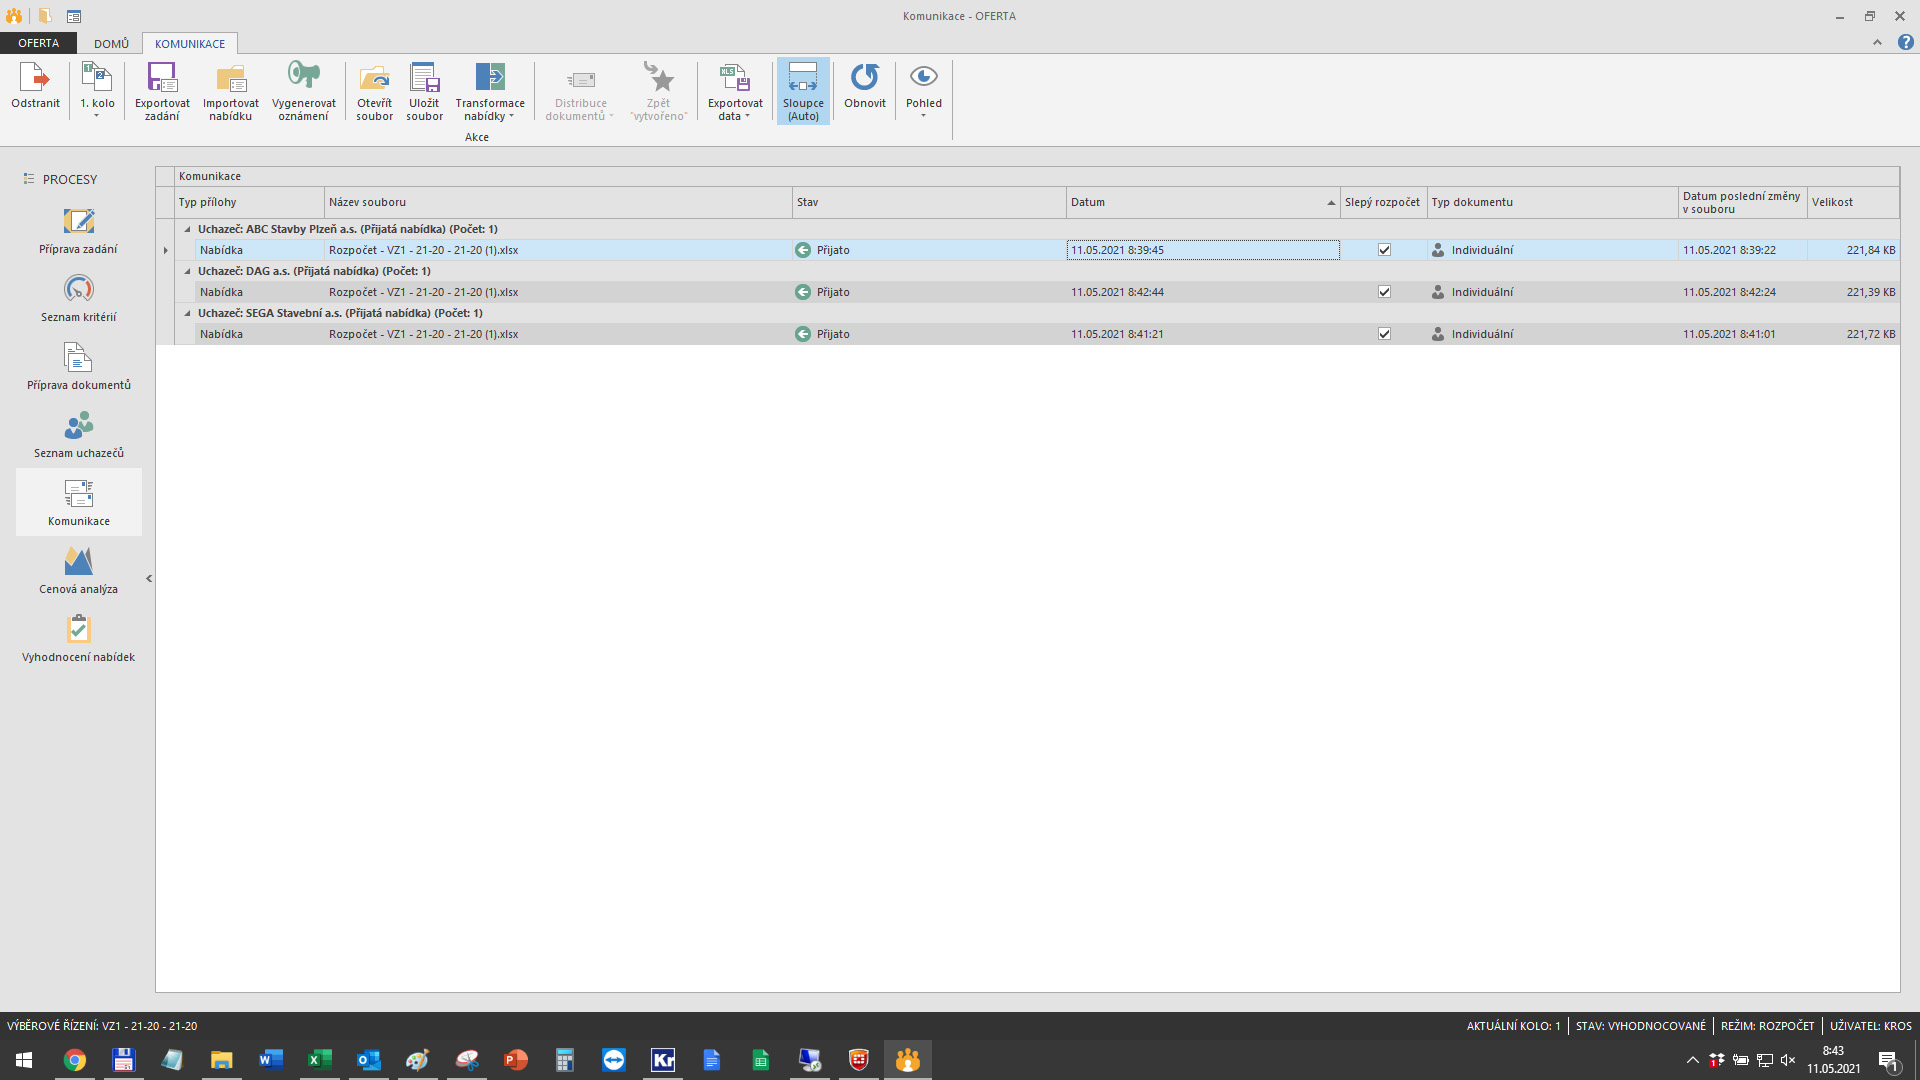
Task: Click Exportovat zadání ribbon icon
Action: [x=162, y=79]
